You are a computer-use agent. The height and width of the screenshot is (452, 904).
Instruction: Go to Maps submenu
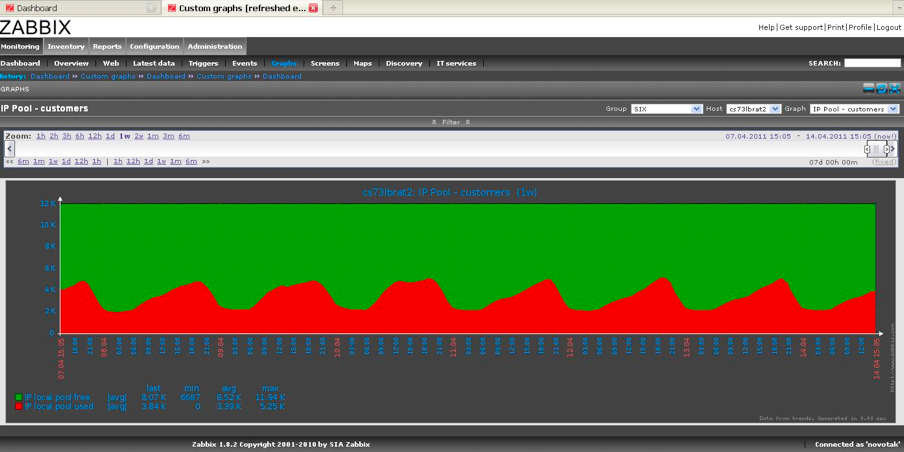[x=363, y=63]
